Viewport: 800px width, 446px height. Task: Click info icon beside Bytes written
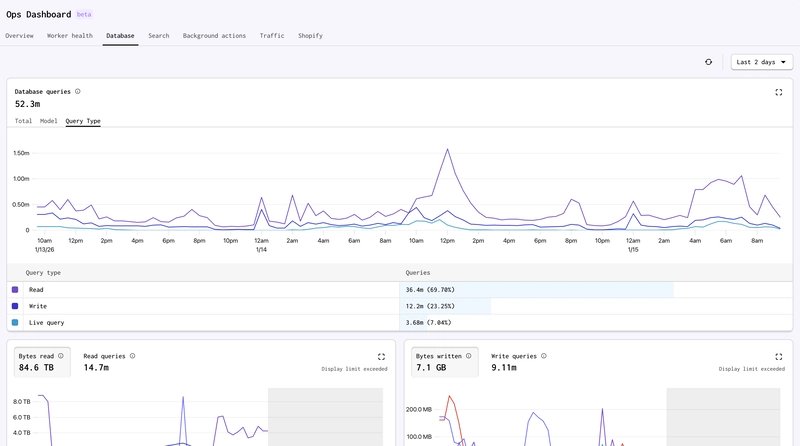click(x=469, y=355)
